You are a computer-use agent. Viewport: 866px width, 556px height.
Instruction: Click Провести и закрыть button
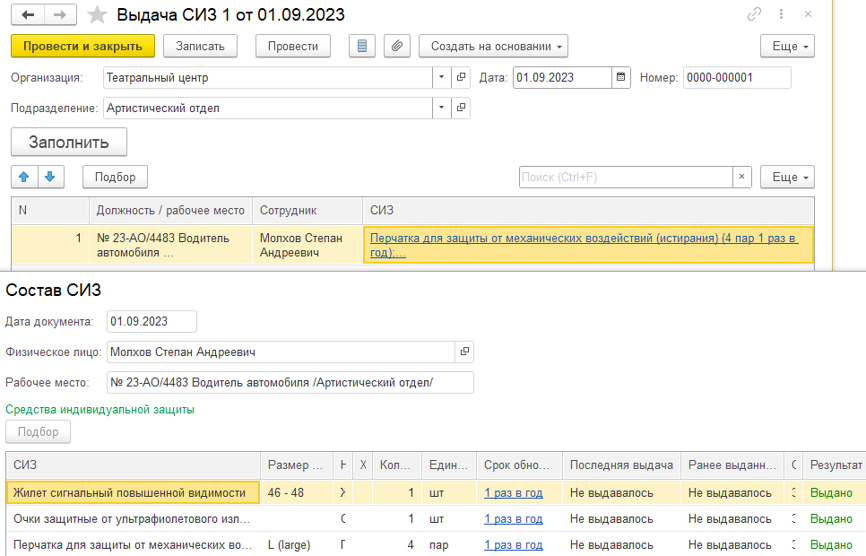click(x=83, y=46)
